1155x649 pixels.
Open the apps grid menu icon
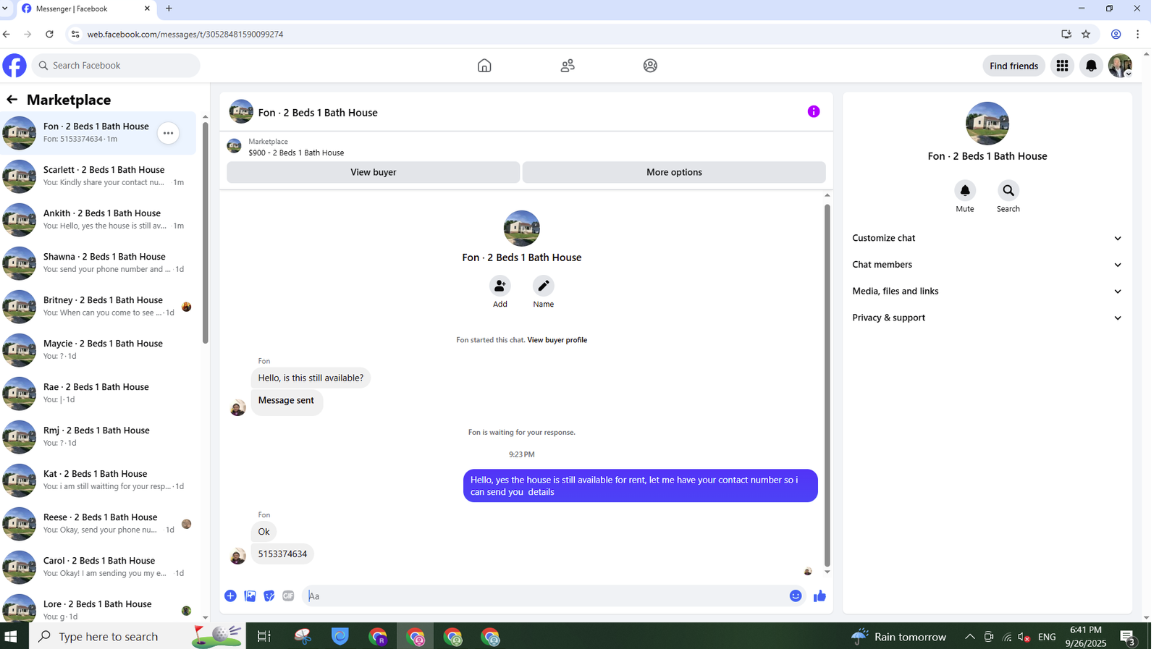pyautogui.click(x=1062, y=66)
